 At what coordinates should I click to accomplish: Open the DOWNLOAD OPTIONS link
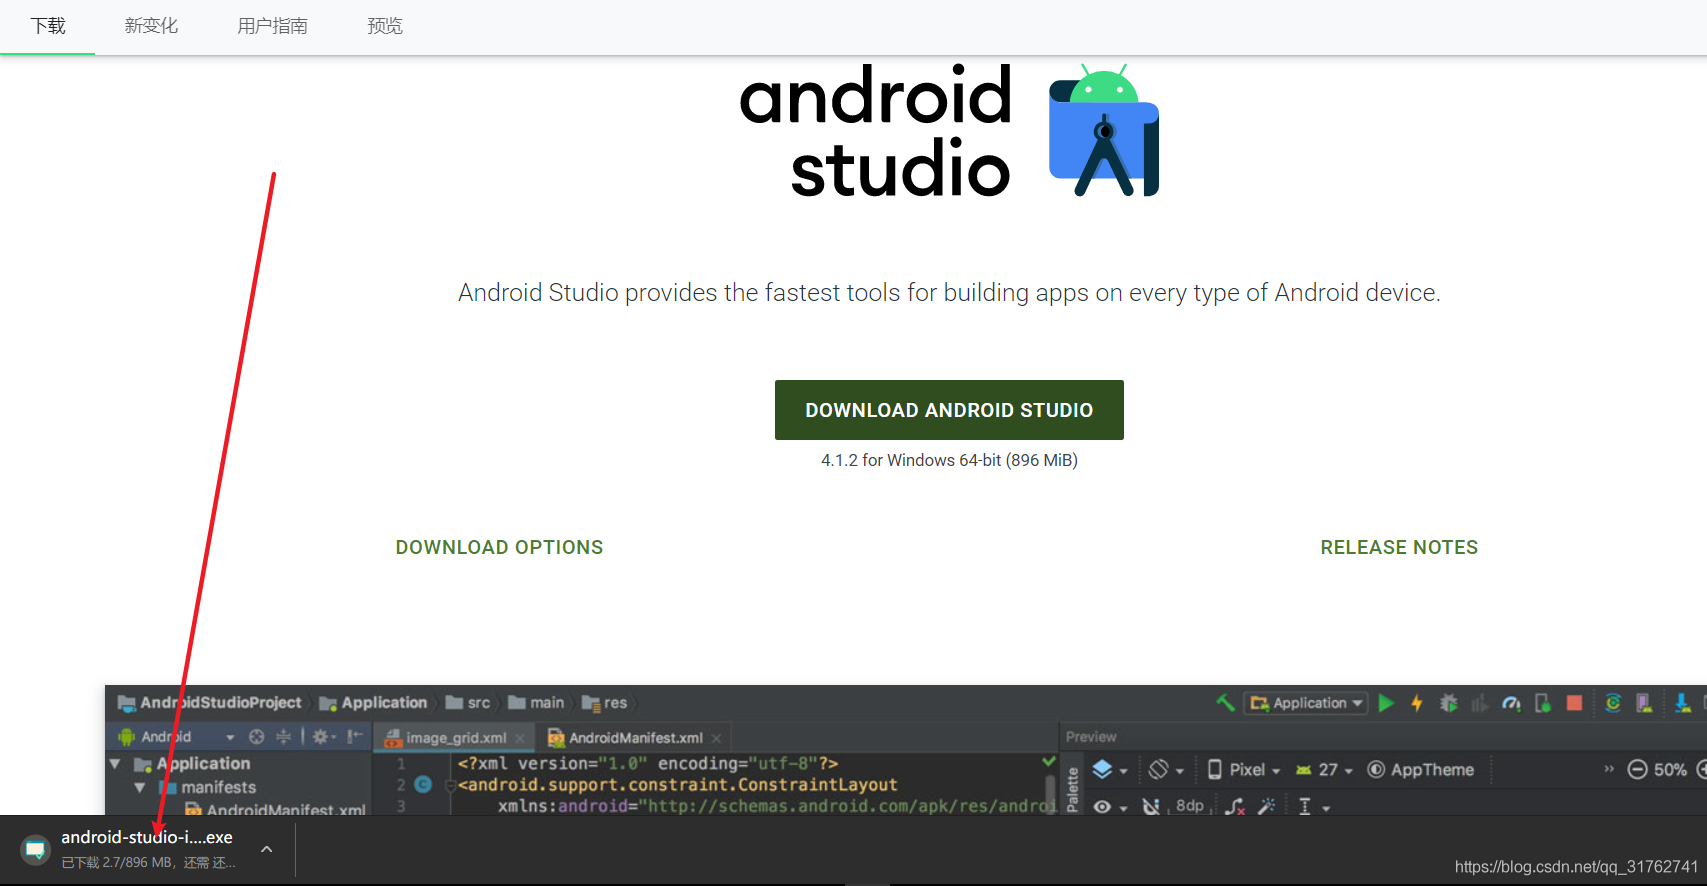[x=499, y=547]
